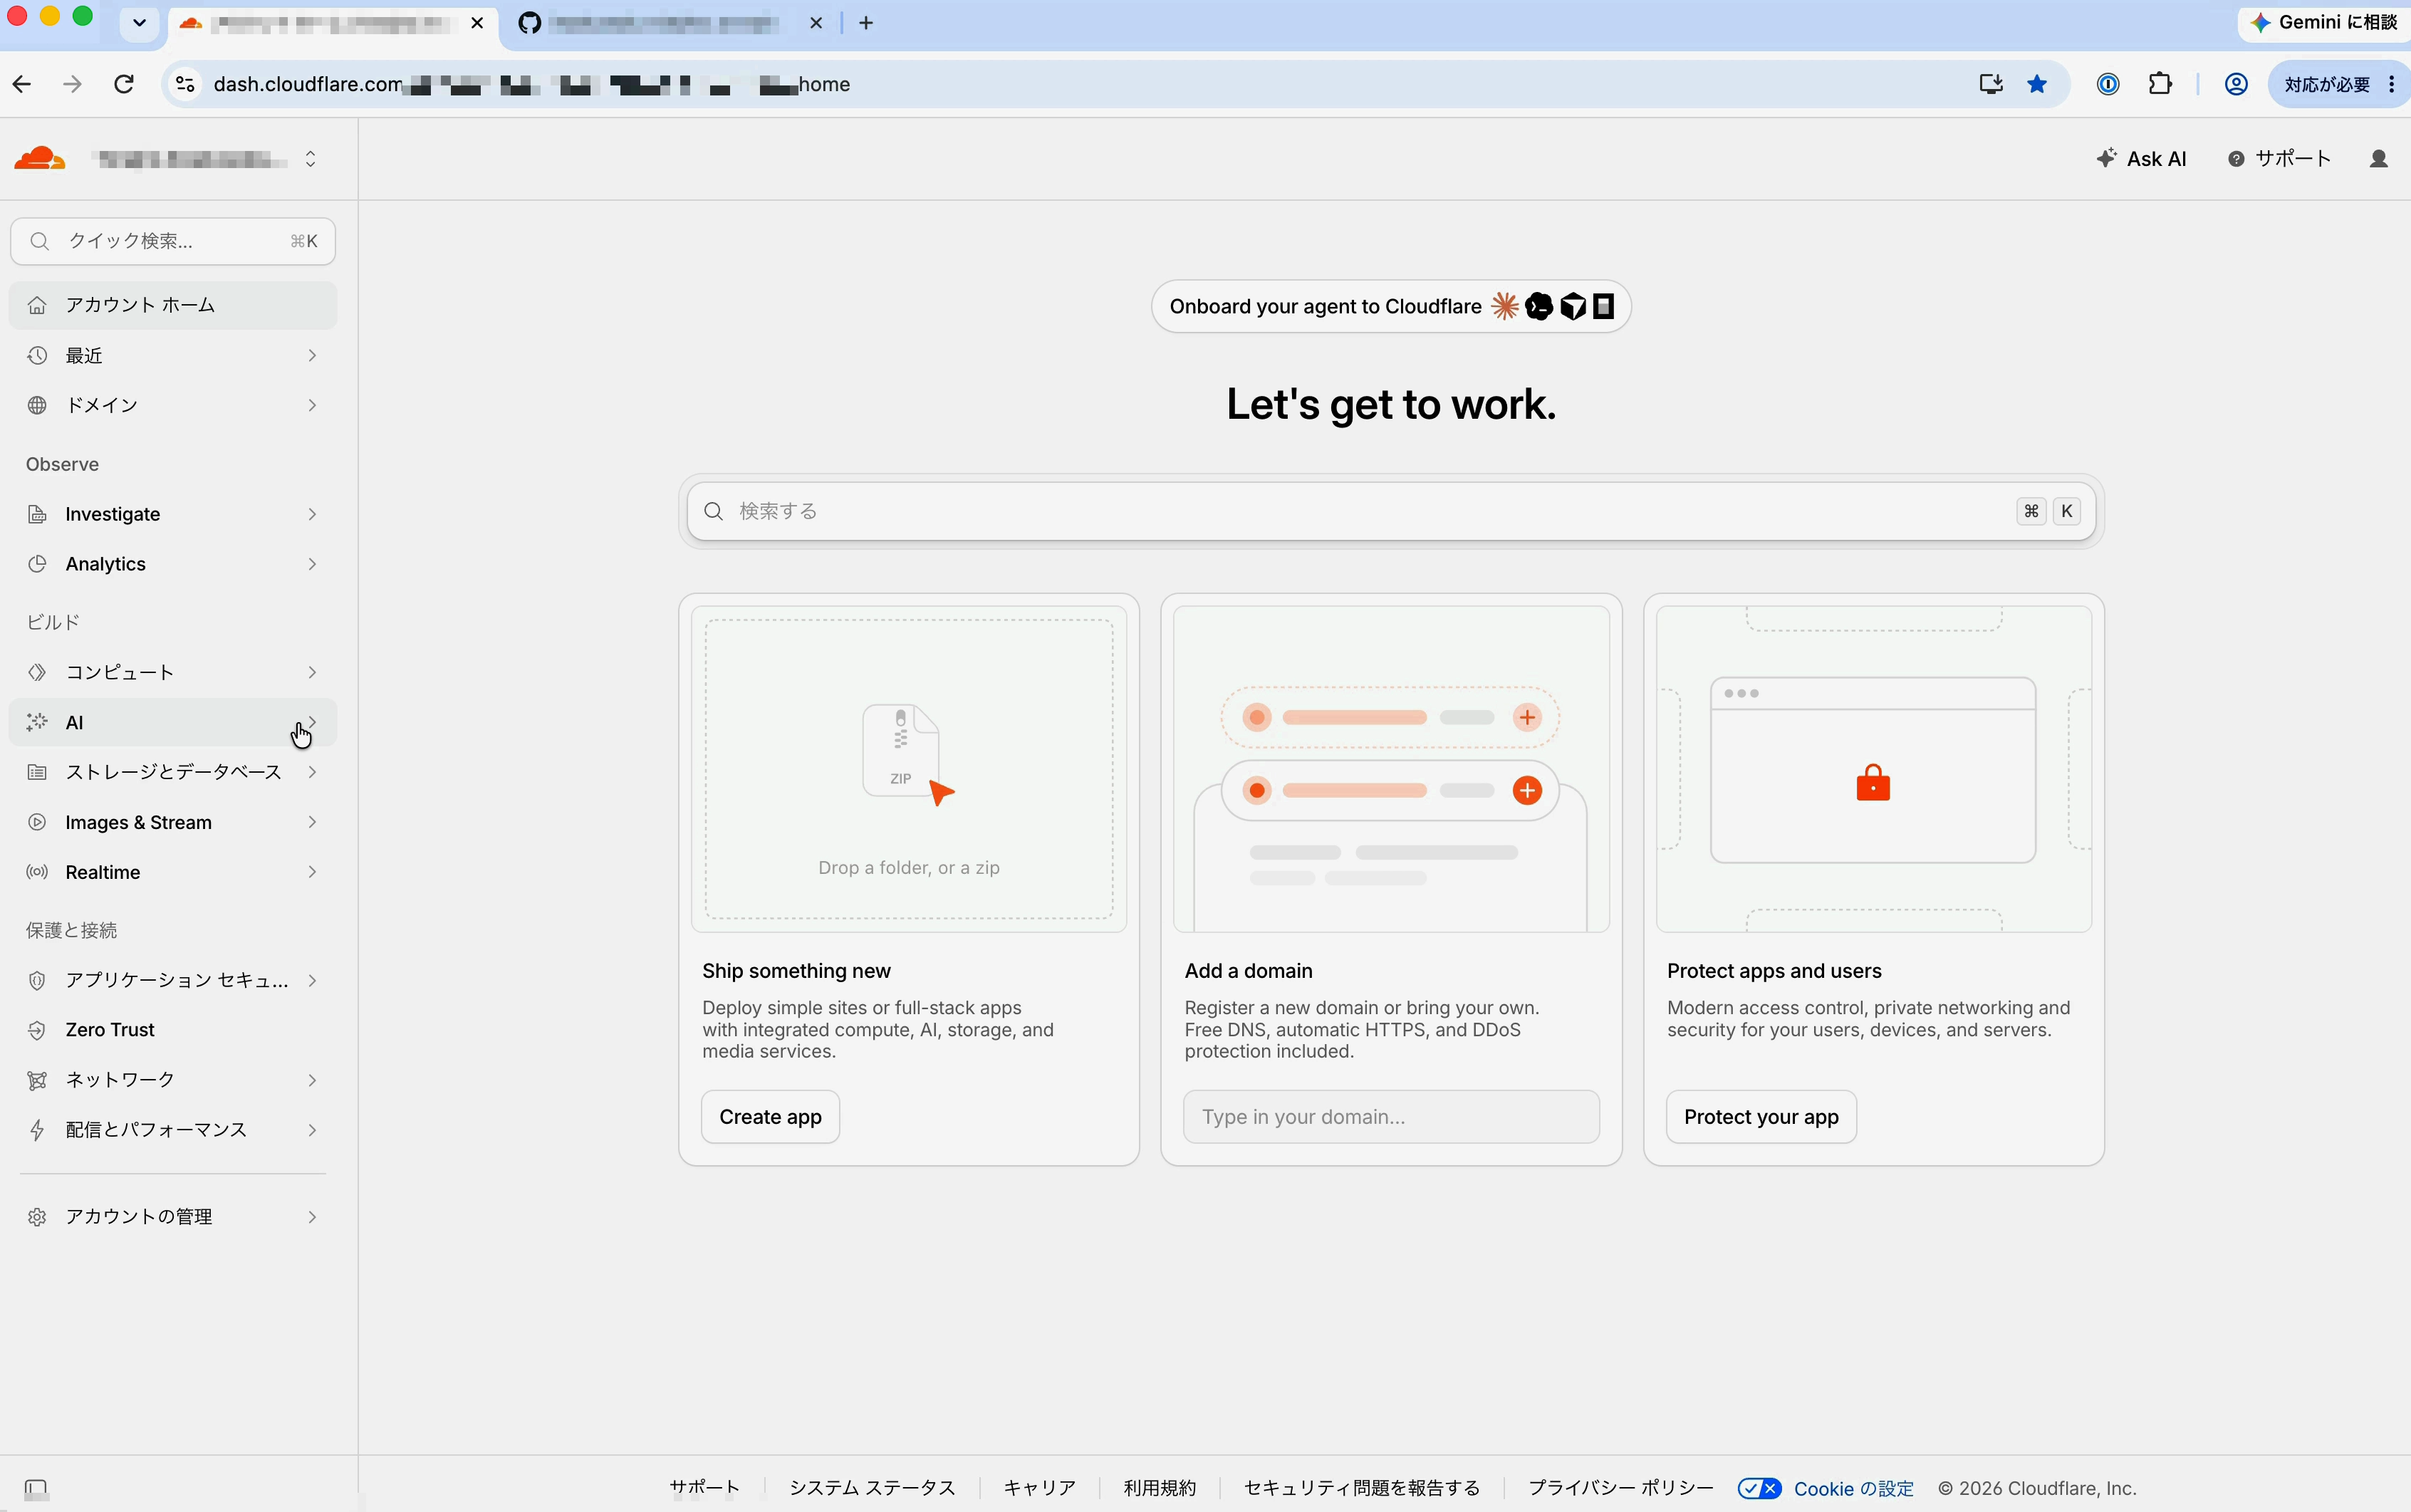Open the user profile icon menu
The height and width of the screenshot is (1512, 2411).
2379,159
